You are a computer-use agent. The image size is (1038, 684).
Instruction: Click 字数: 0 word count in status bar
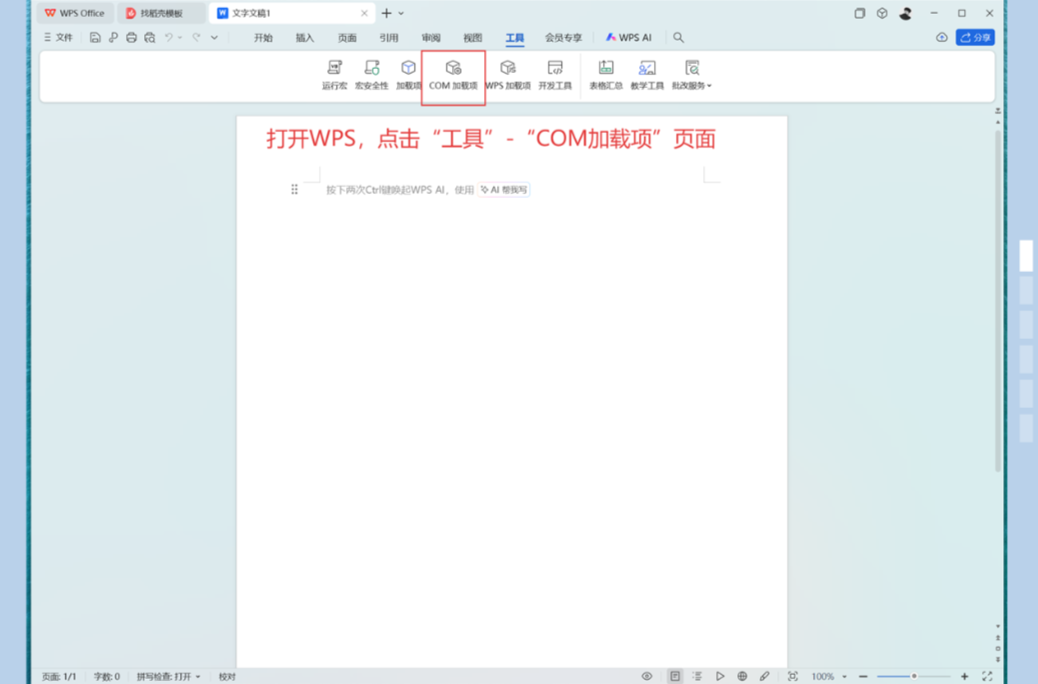pos(107,677)
